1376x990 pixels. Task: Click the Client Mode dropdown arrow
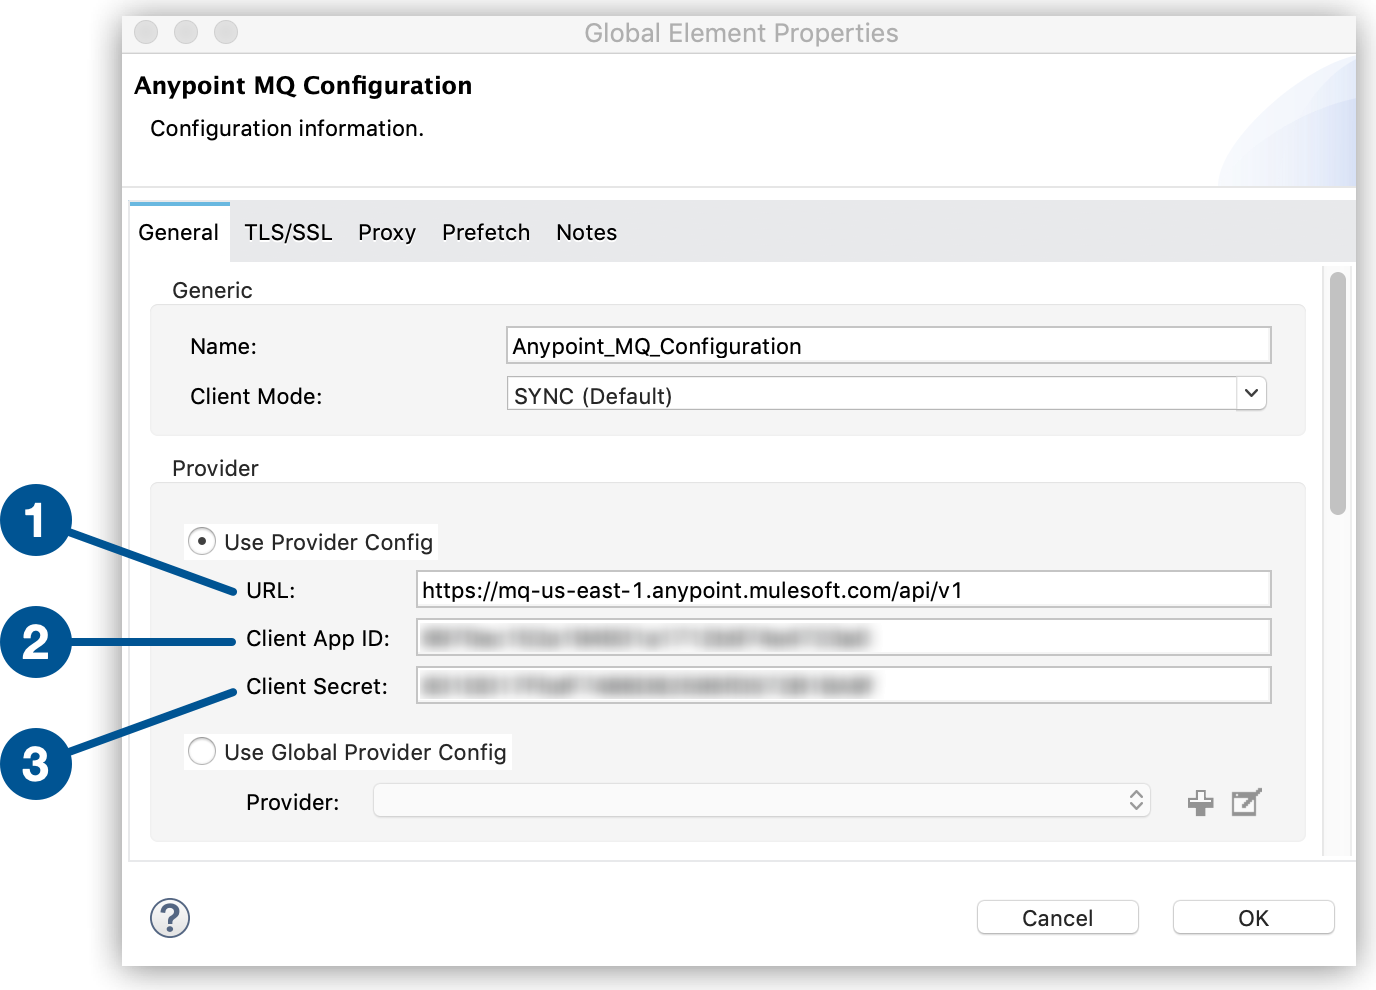[1250, 394]
